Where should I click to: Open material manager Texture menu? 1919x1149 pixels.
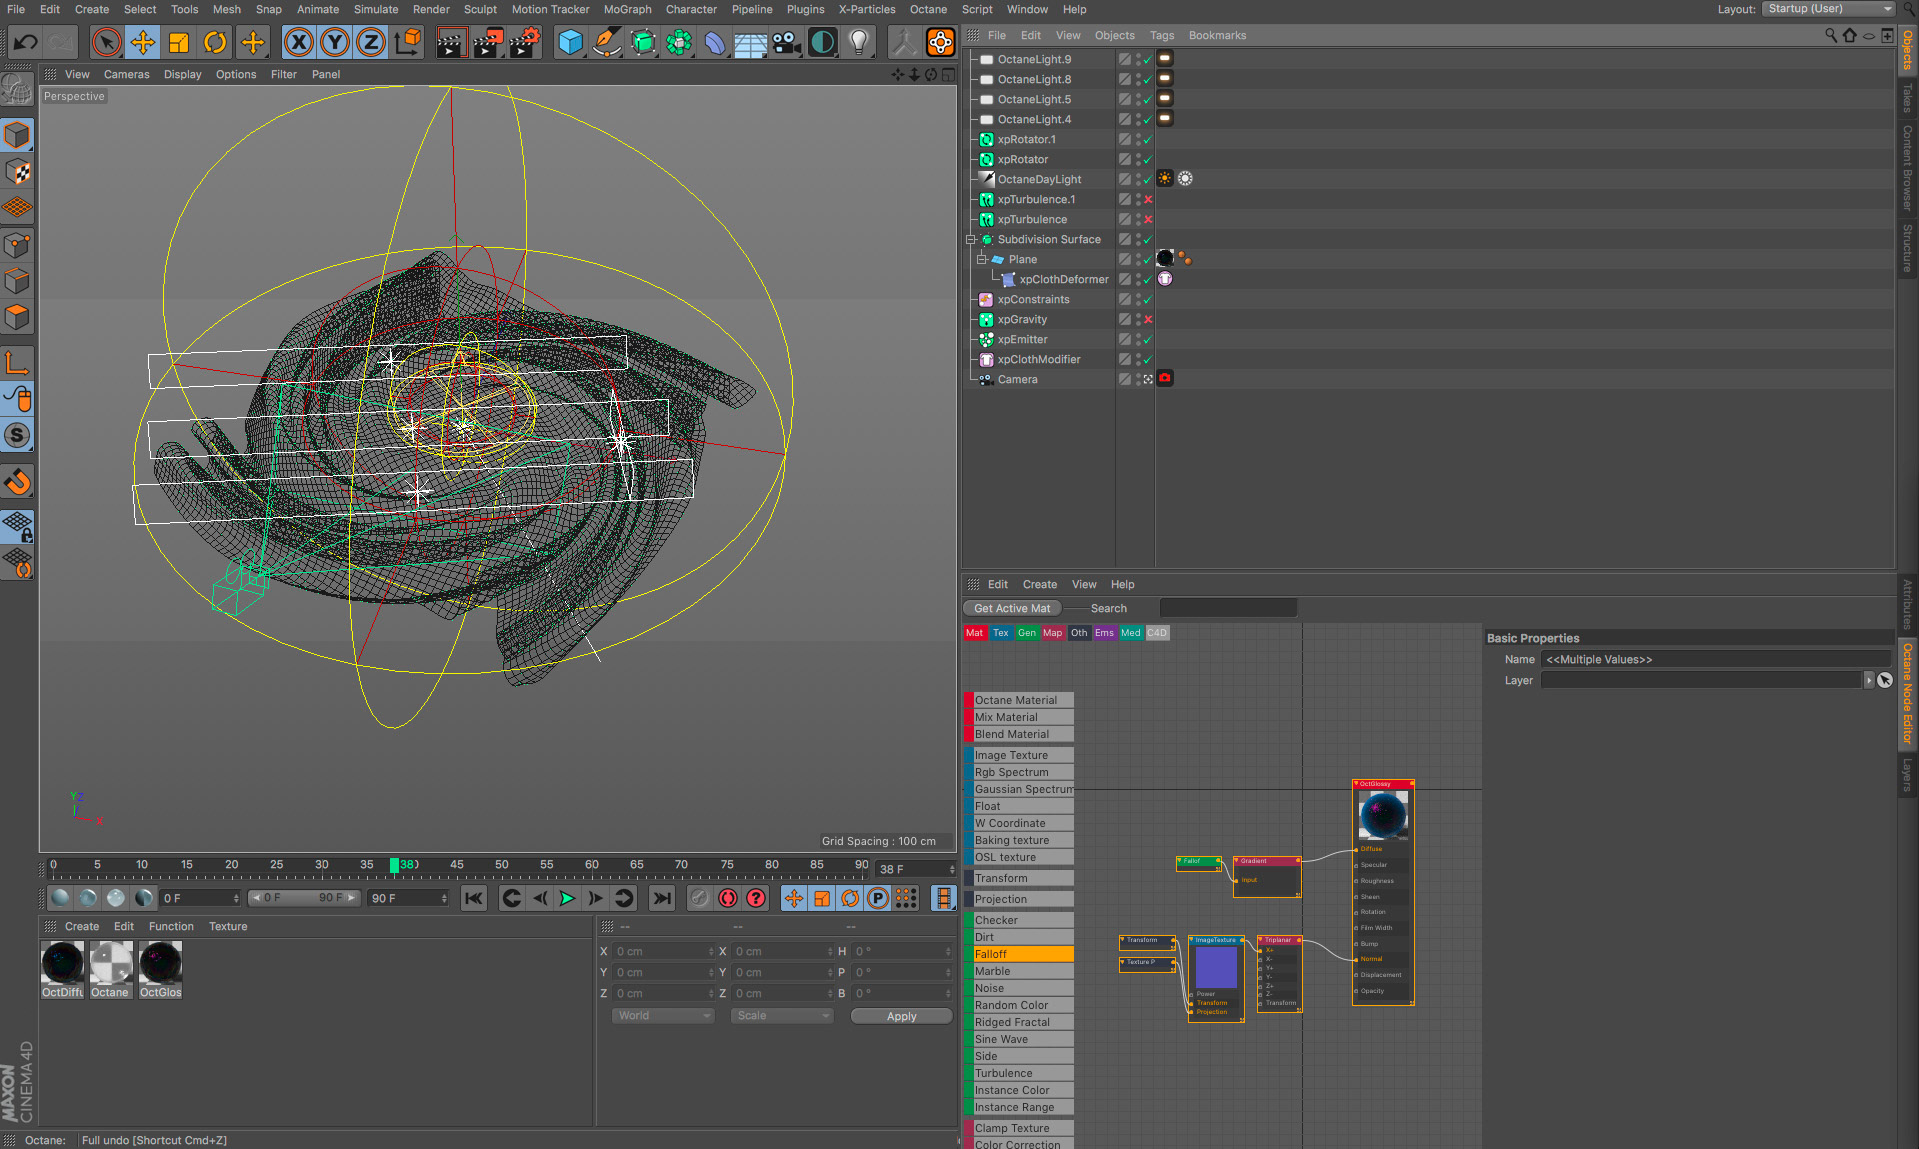coord(228,926)
